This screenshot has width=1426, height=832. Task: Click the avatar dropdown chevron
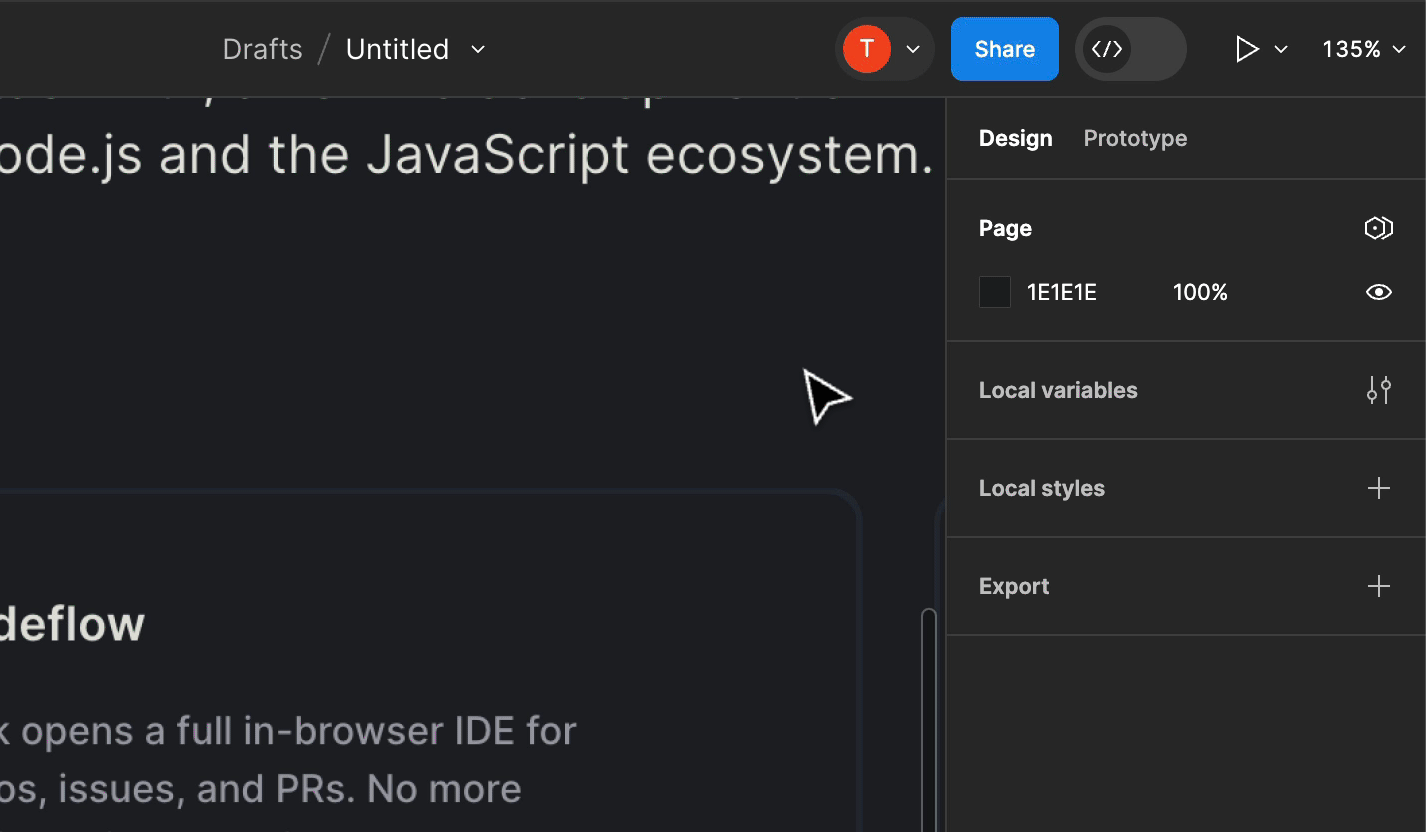(911, 48)
